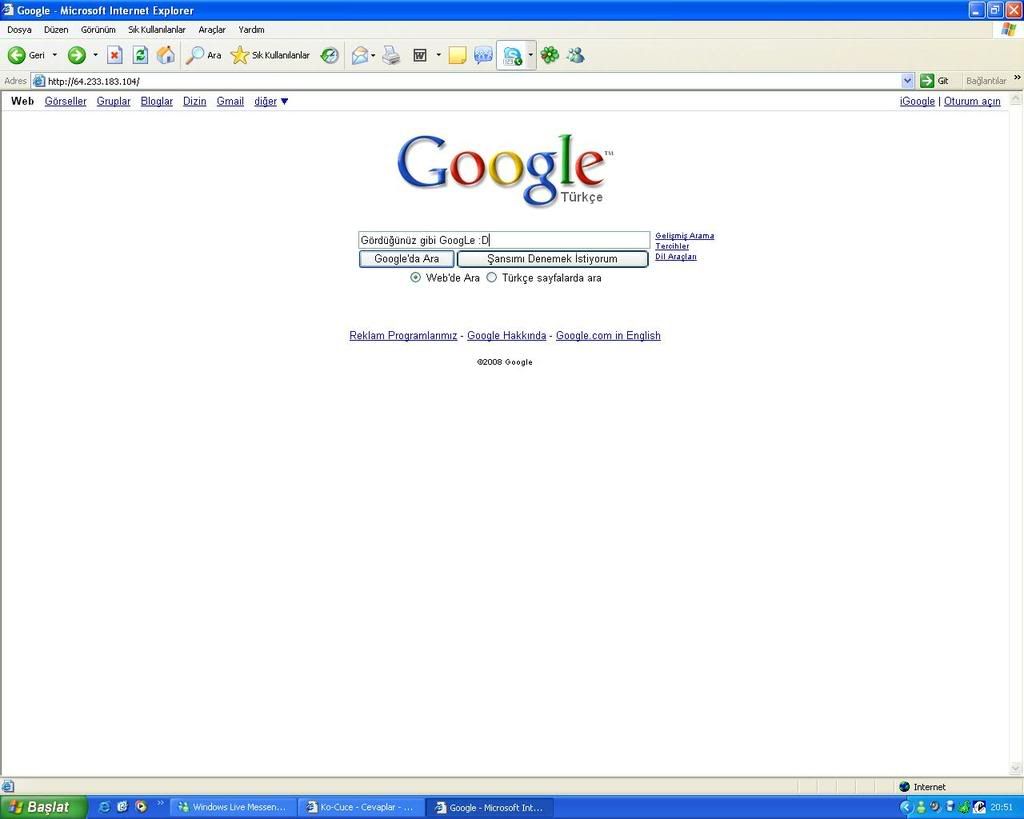
Task: Click the mail envelope toolbar icon
Action: click(x=359, y=55)
